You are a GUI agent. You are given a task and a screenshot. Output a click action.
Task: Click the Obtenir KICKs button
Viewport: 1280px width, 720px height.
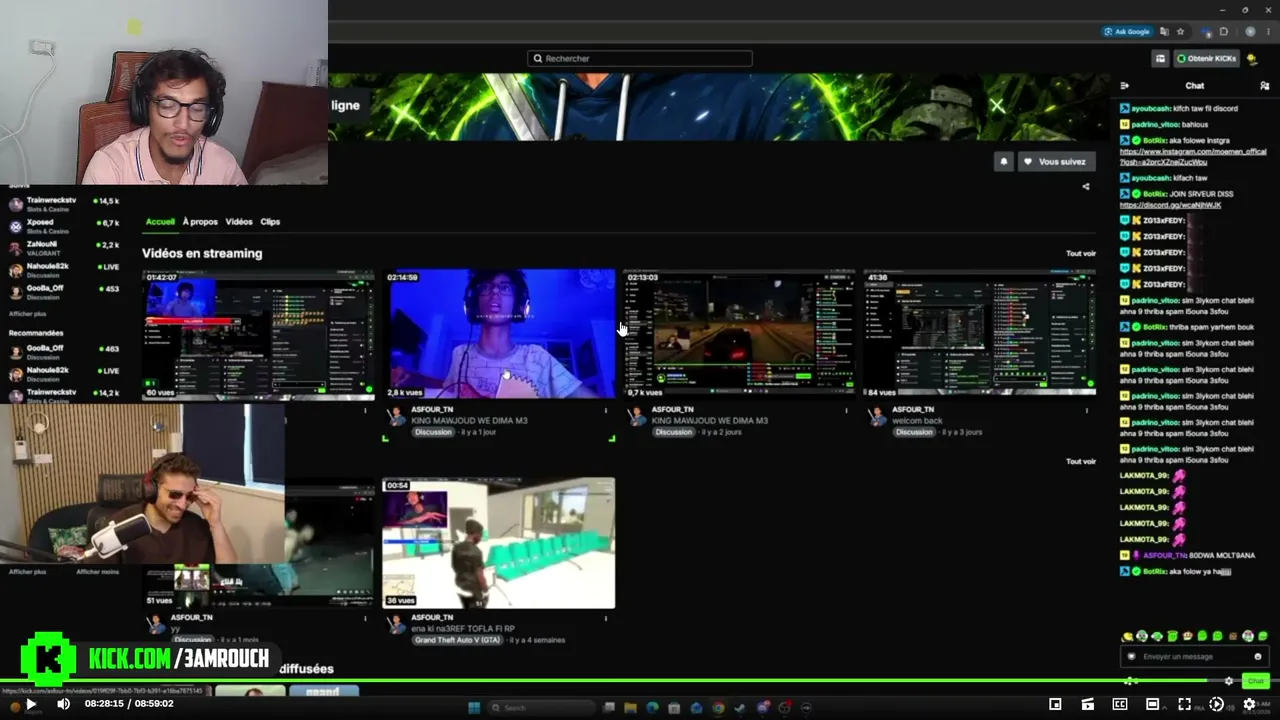point(1206,58)
